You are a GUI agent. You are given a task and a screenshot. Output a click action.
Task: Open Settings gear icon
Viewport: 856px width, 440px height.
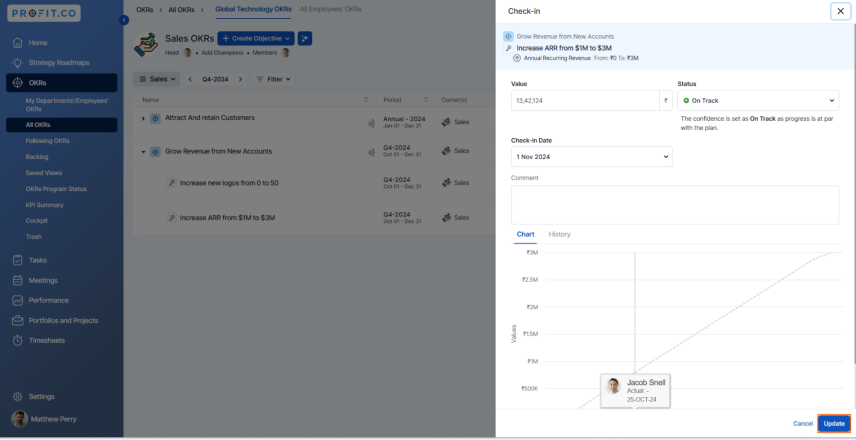click(x=18, y=397)
